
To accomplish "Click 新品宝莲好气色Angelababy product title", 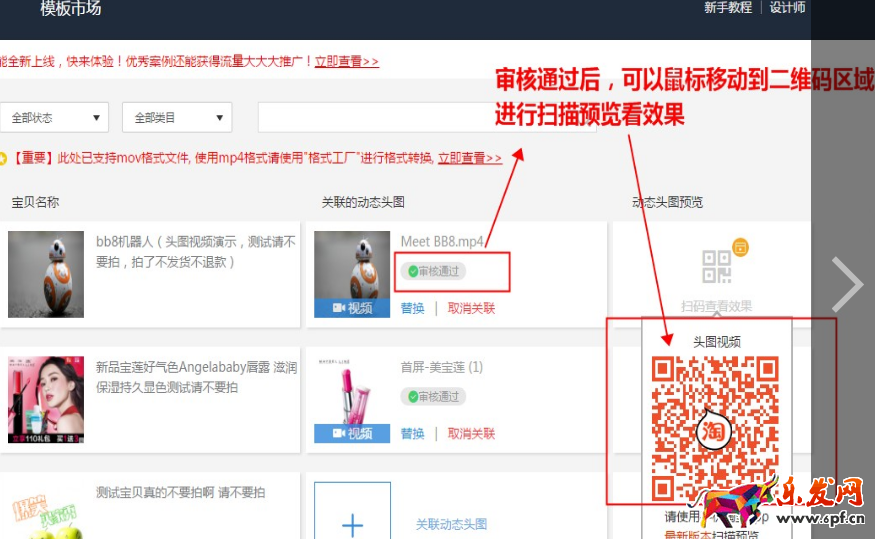I will pos(196,377).
